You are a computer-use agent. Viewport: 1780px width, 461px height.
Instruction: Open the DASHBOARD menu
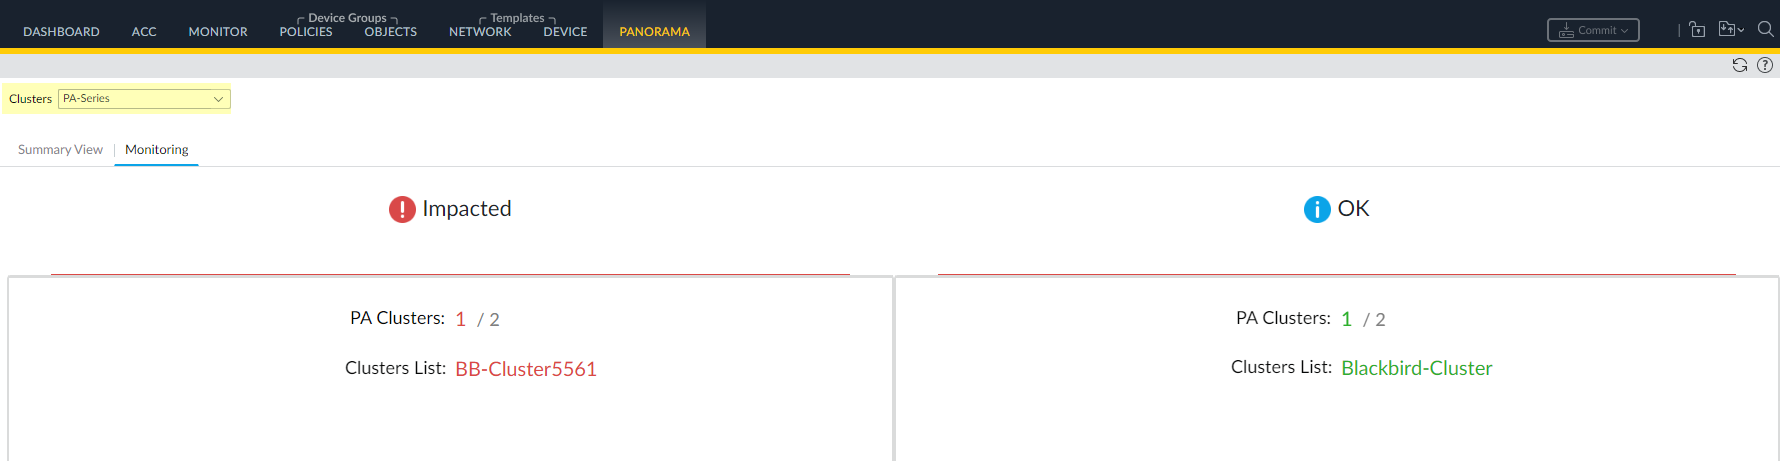point(61,32)
